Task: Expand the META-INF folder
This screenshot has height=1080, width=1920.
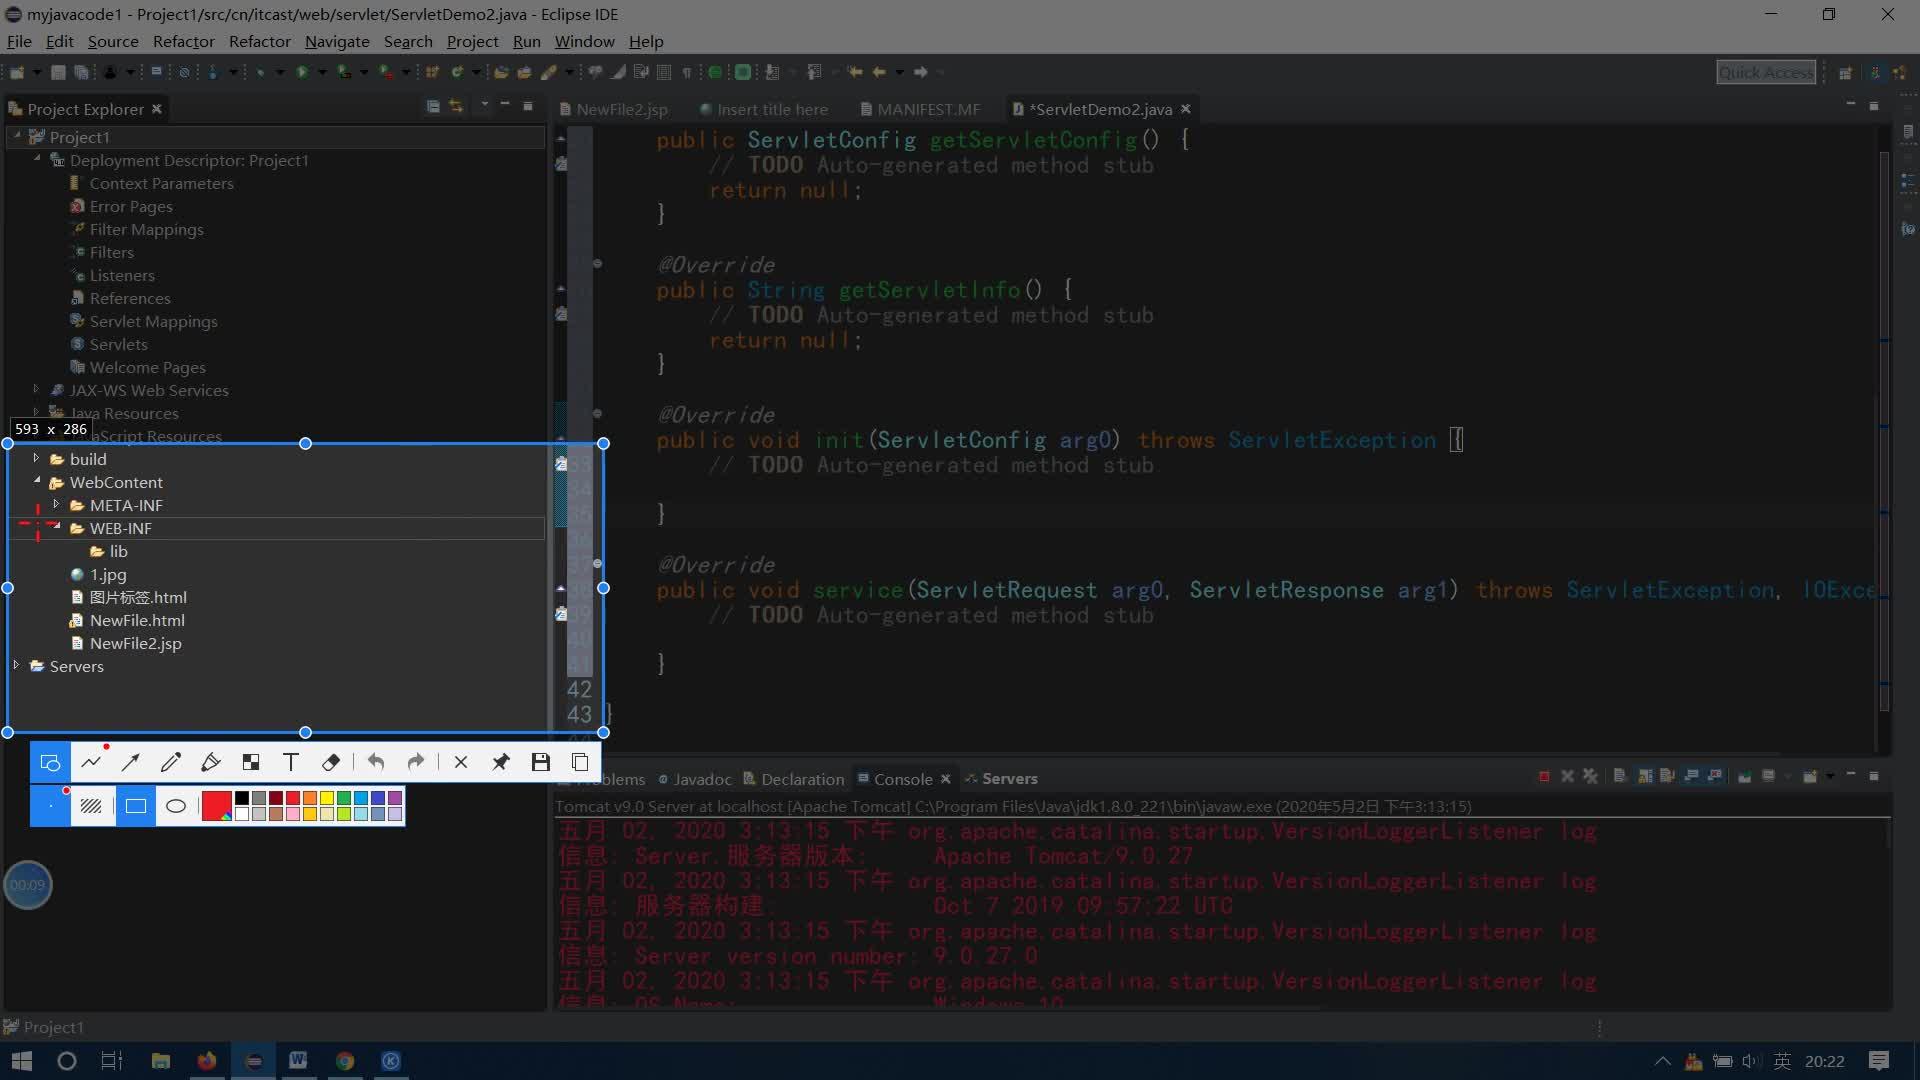Action: [x=56, y=505]
